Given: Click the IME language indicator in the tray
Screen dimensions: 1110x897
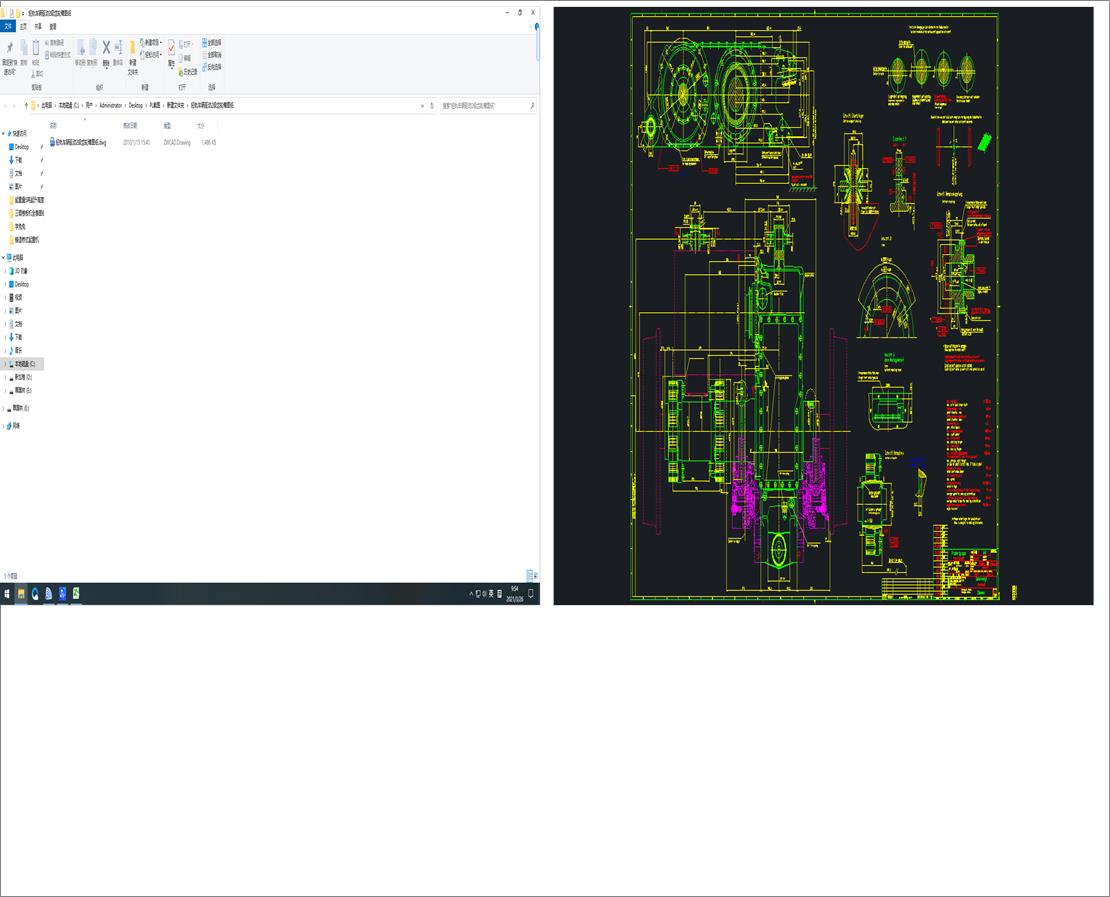Looking at the screenshot, I should point(491,594).
